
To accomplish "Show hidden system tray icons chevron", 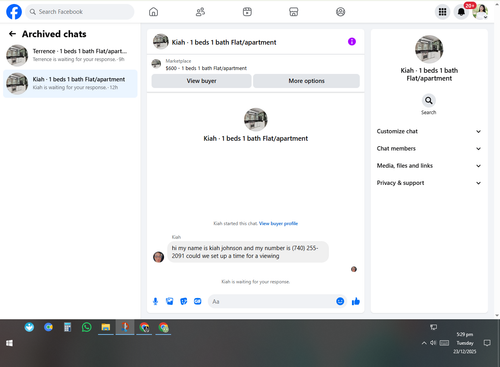I will coord(424,343).
